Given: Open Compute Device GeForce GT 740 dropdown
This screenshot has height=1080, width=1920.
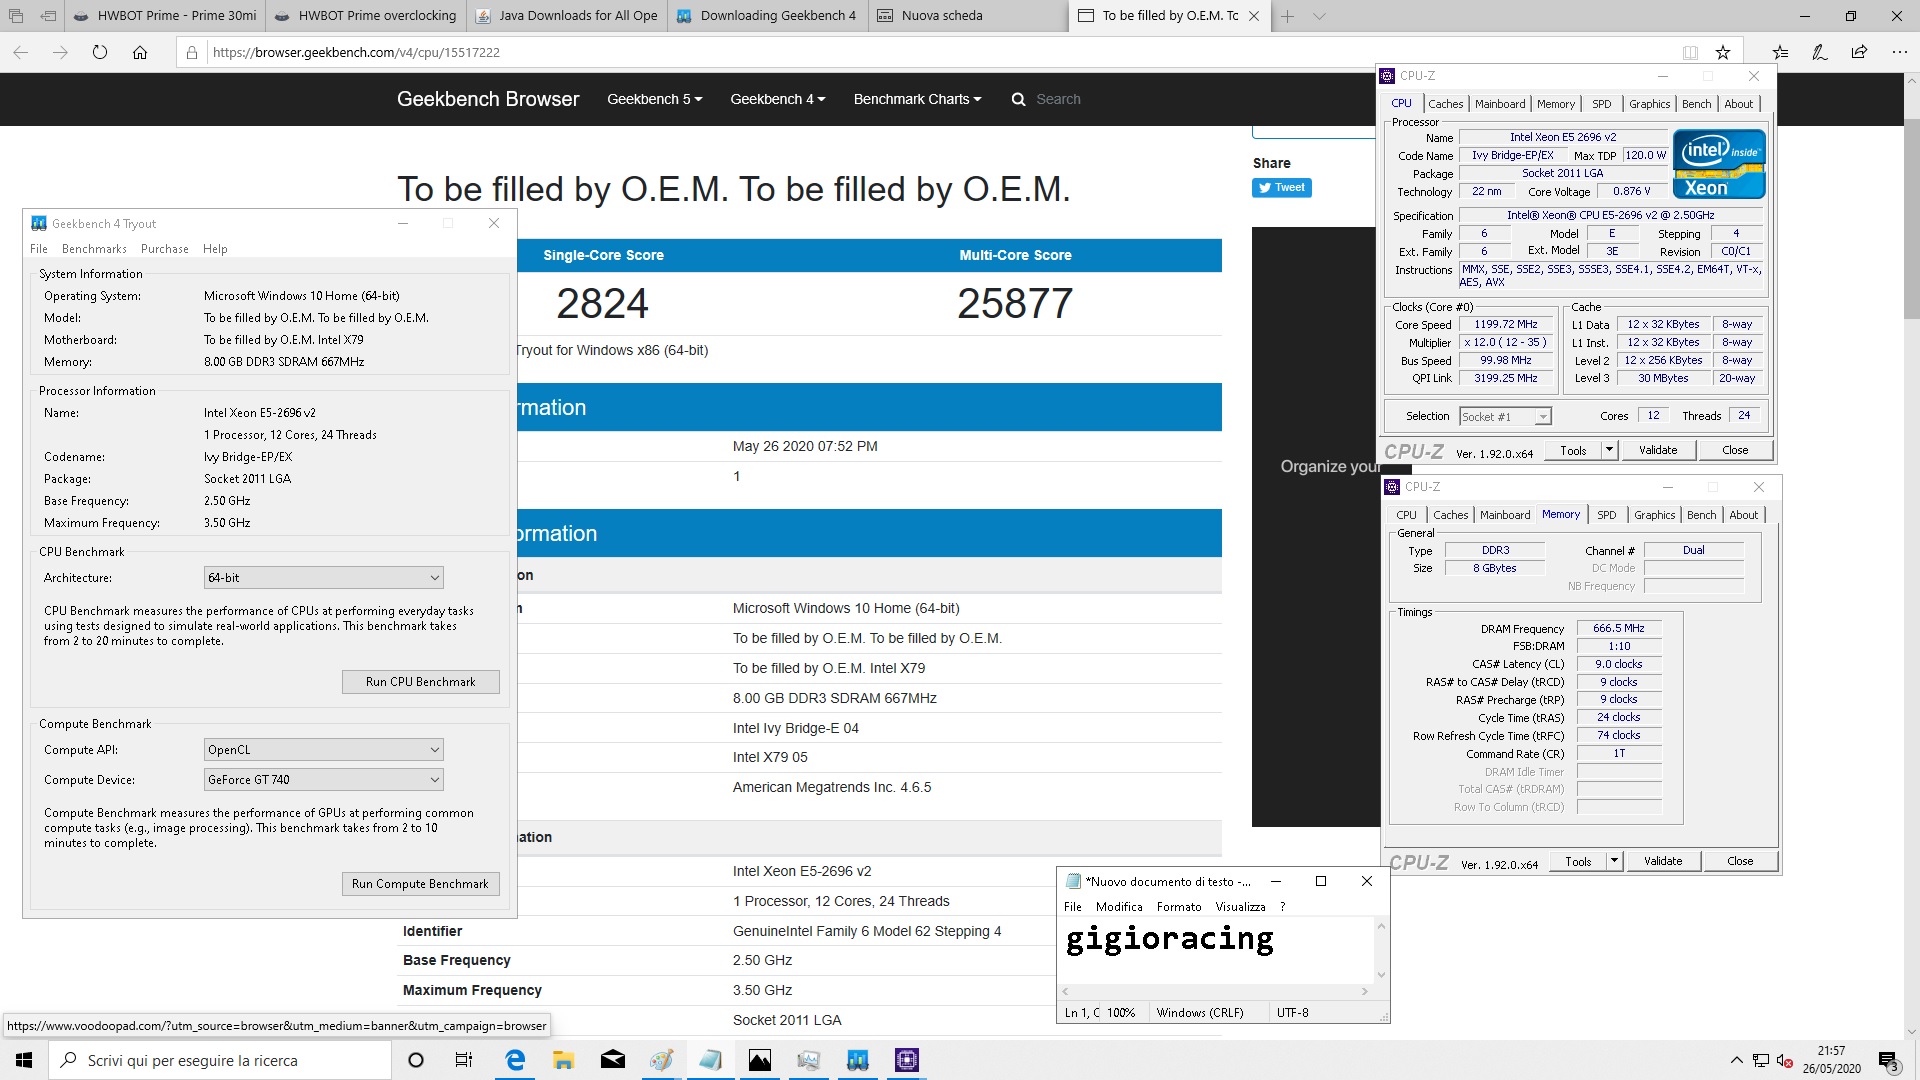Looking at the screenshot, I should (323, 779).
